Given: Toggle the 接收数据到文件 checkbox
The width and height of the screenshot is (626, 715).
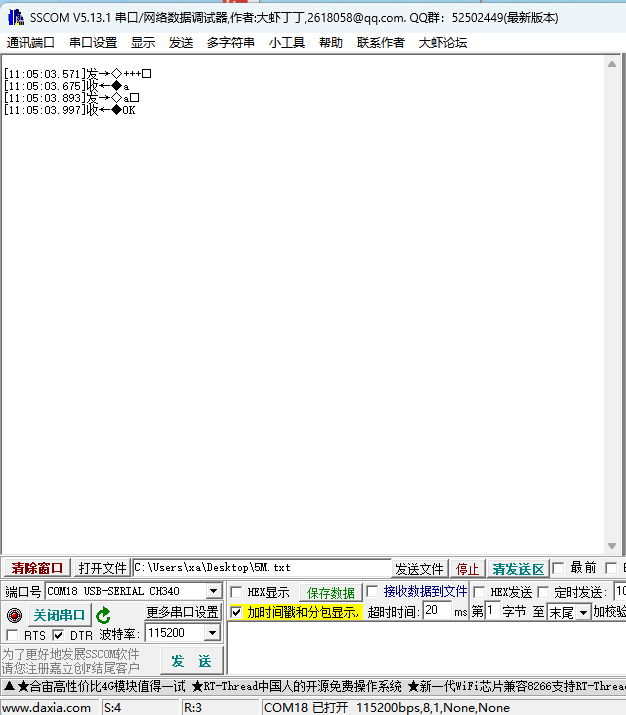Looking at the screenshot, I should [x=372, y=591].
